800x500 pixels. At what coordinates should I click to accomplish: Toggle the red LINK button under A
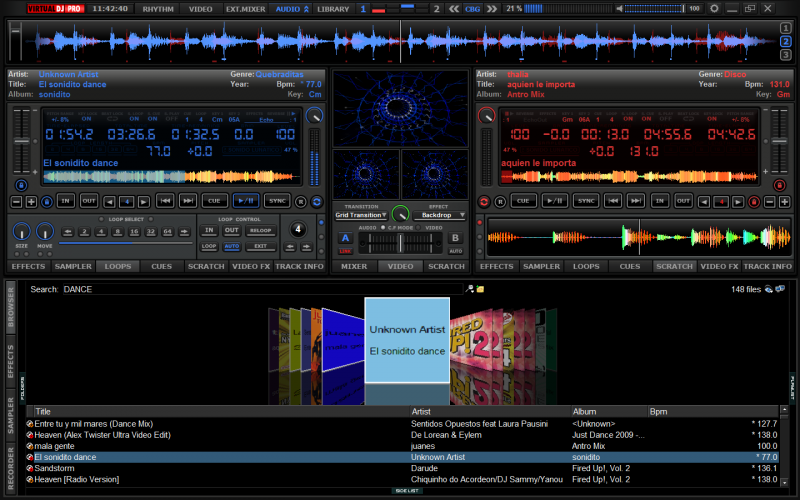tap(345, 251)
